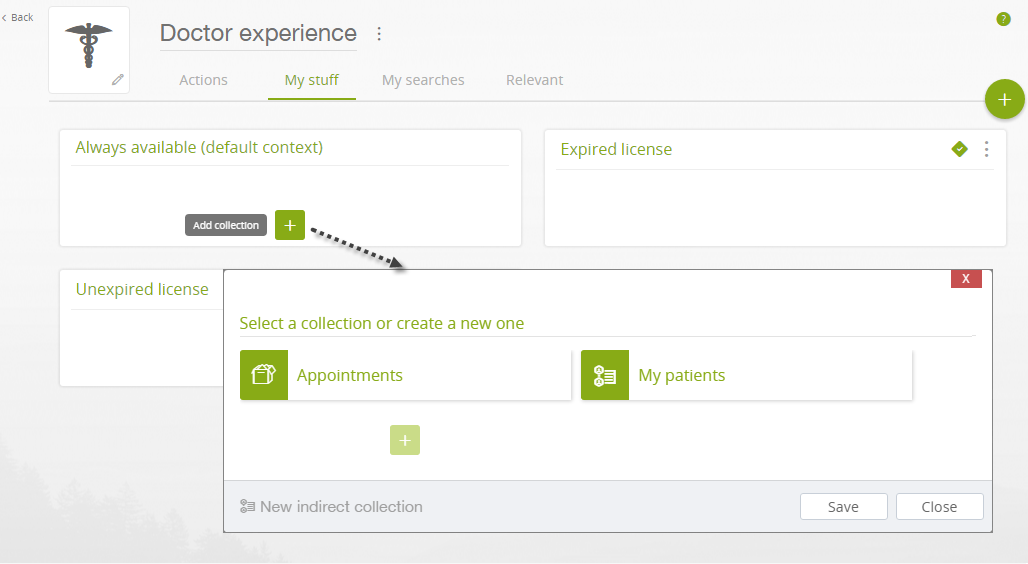Viewport: 1028px width, 564px height.
Task: Create new collection with faded plus
Action: [405, 440]
